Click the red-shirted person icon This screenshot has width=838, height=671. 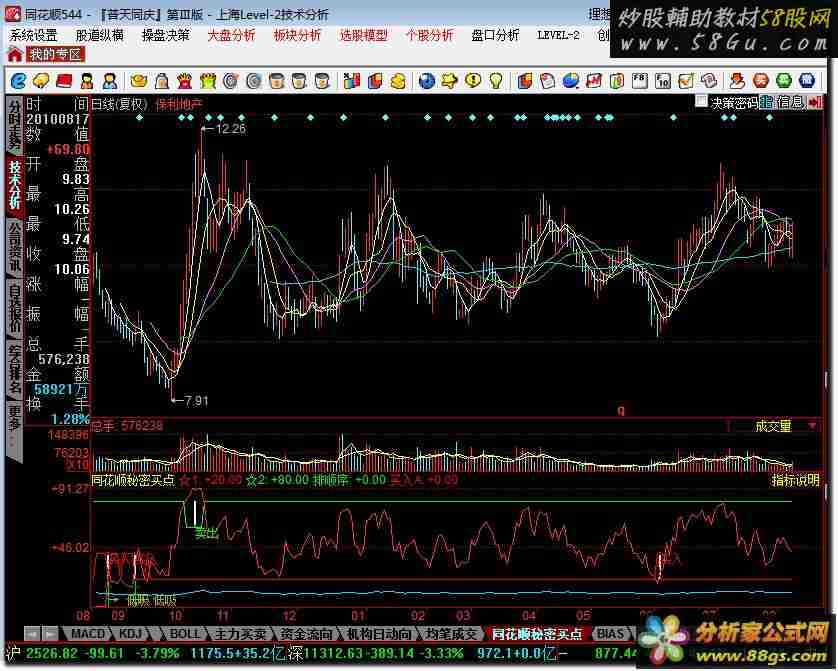[87, 81]
